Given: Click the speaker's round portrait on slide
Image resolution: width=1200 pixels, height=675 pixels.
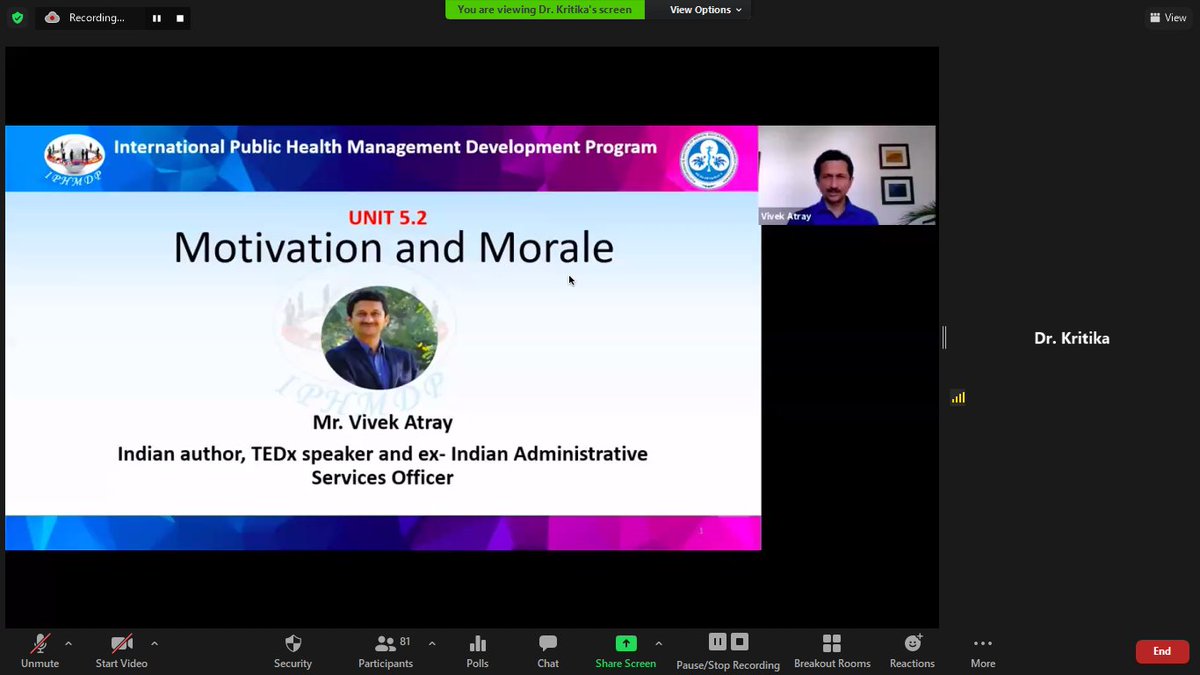Looking at the screenshot, I should click(379, 338).
